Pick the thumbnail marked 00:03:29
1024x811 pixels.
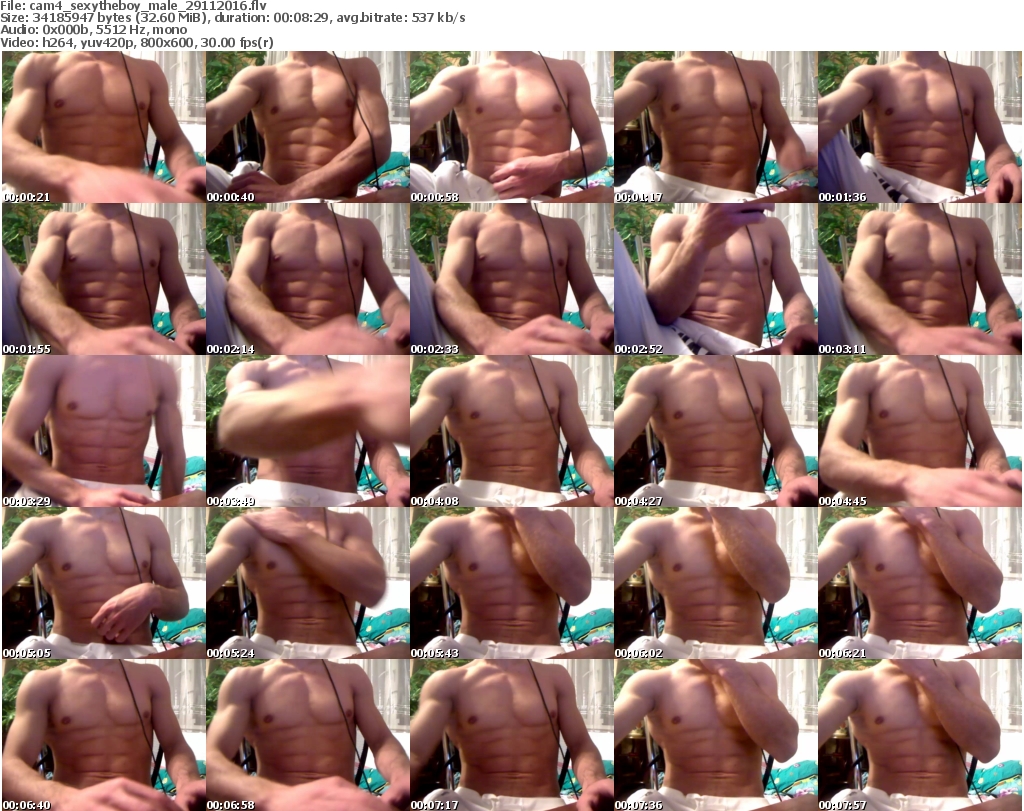pyautogui.click(x=104, y=431)
